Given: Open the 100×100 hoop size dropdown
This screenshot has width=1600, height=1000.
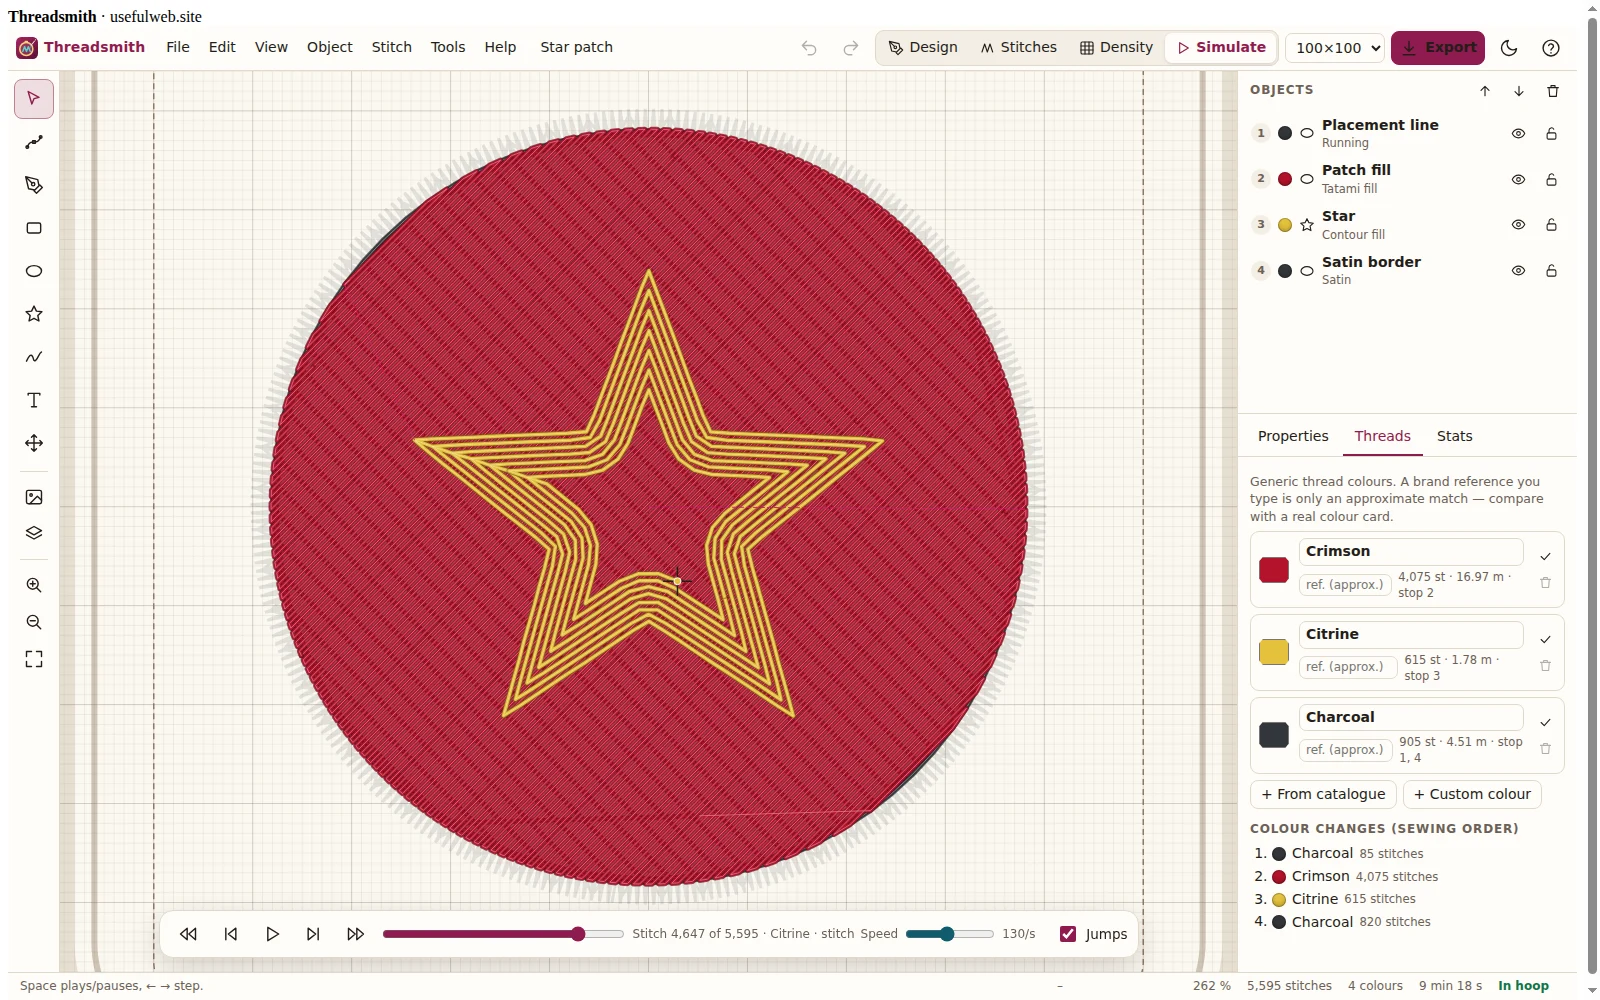Looking at the screenshot, I should (1335, 48).
